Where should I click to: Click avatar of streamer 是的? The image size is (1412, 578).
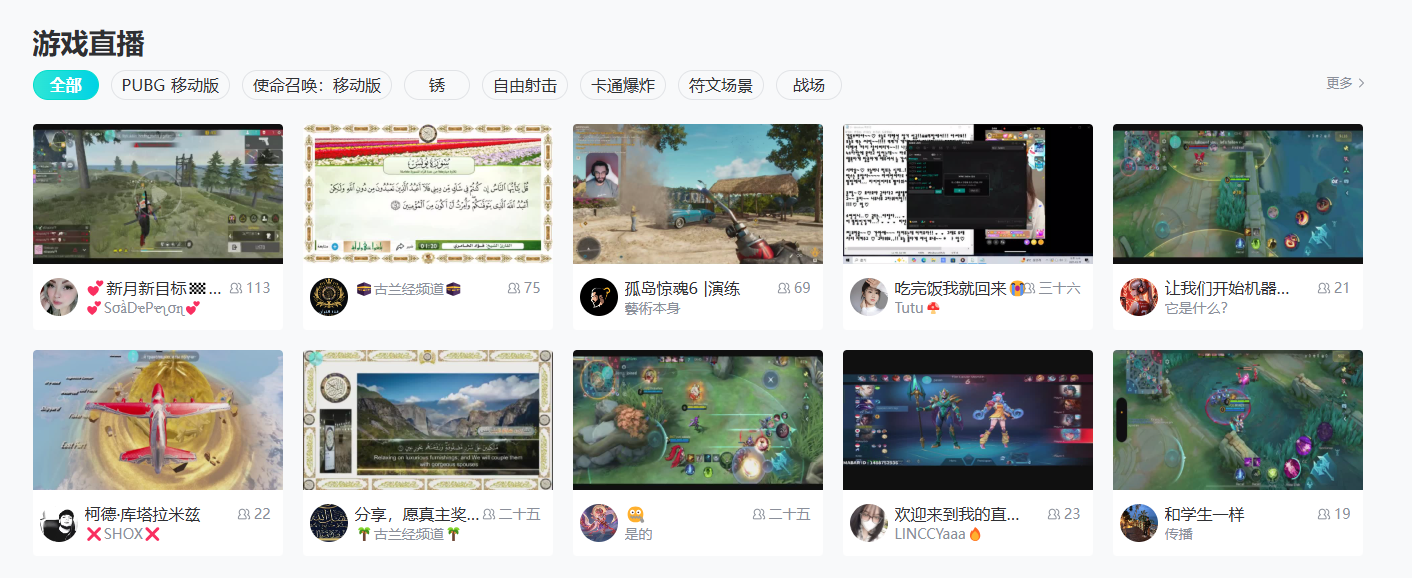click(x=599, y=523)
